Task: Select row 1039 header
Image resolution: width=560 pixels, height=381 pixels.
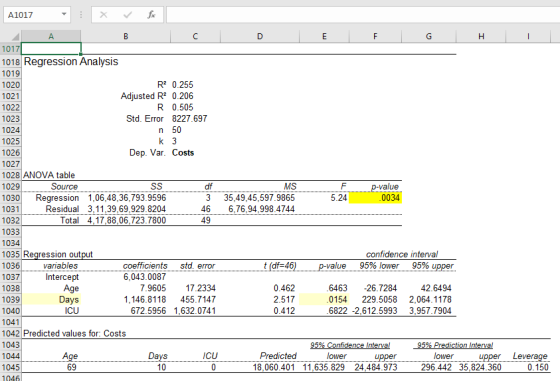Action: tap(11, 299)
